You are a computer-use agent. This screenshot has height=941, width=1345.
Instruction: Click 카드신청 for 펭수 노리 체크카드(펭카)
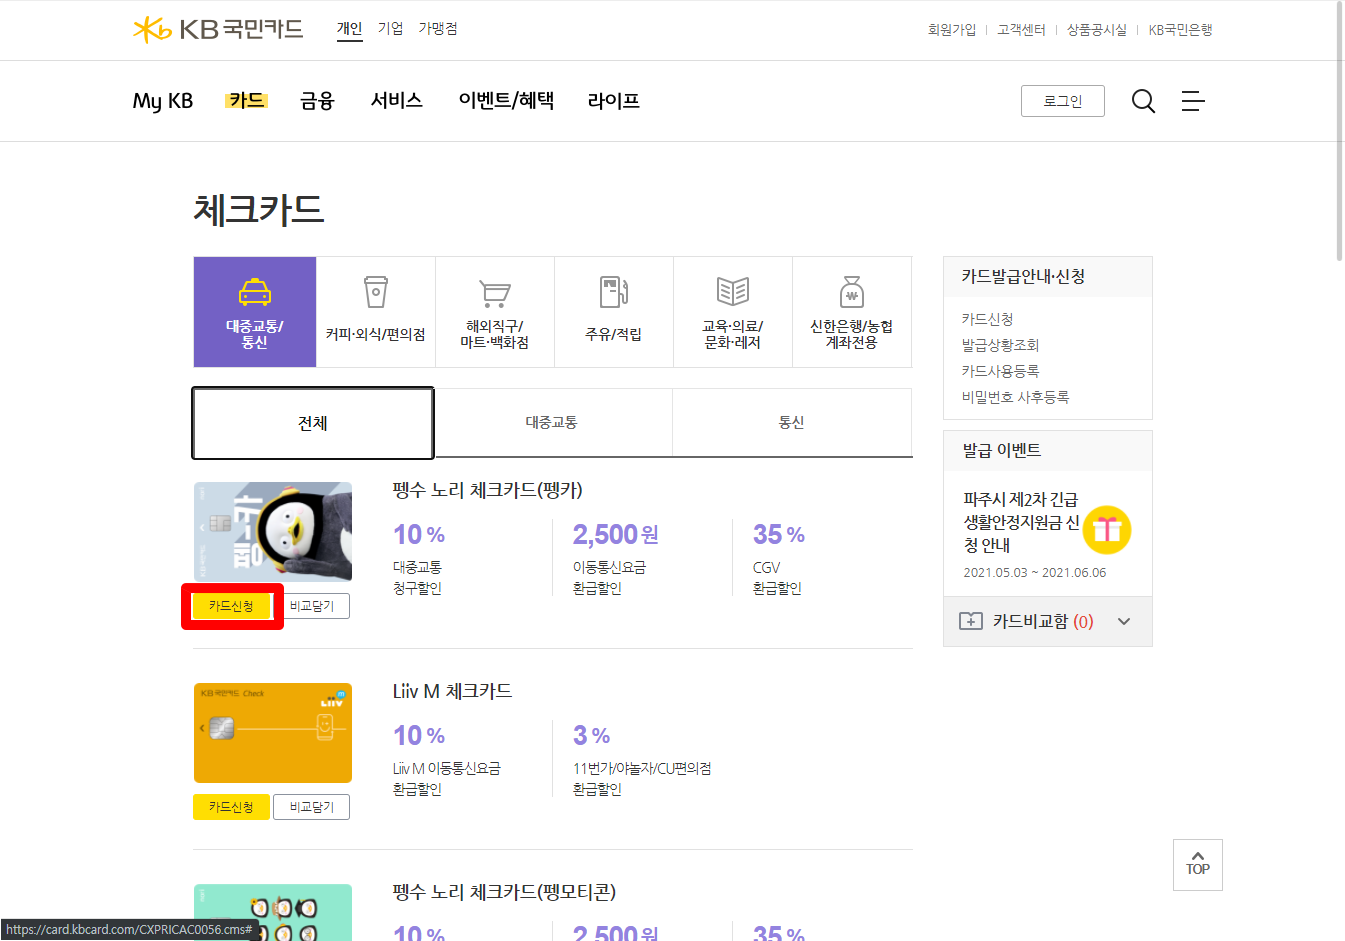click(231, 606)
